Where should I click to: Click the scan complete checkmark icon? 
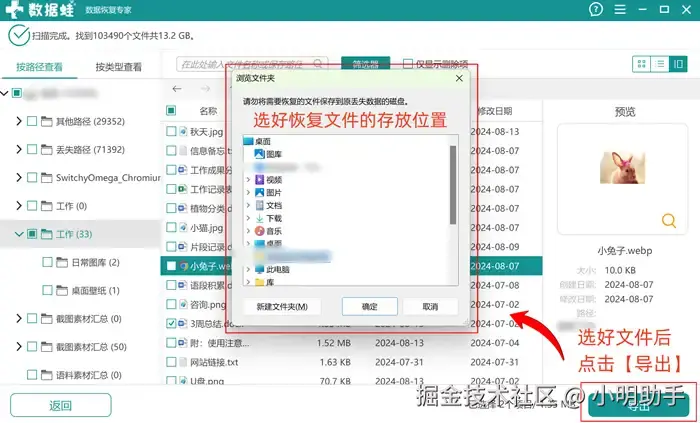point(19,36)
